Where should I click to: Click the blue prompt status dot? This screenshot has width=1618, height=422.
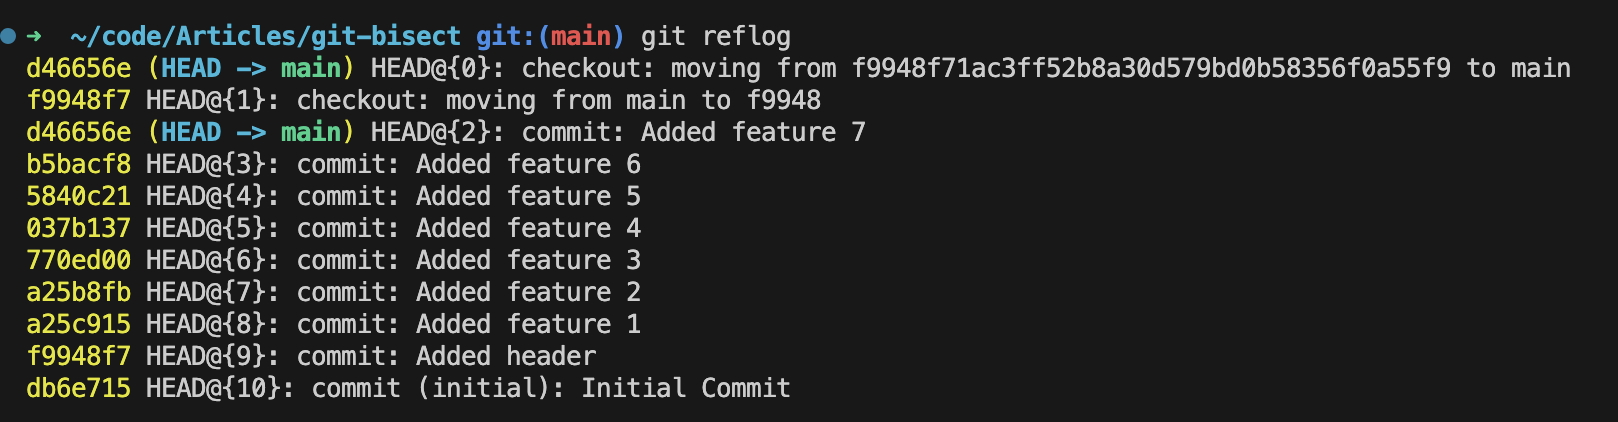pyautogui.click(x=8, y=37)
